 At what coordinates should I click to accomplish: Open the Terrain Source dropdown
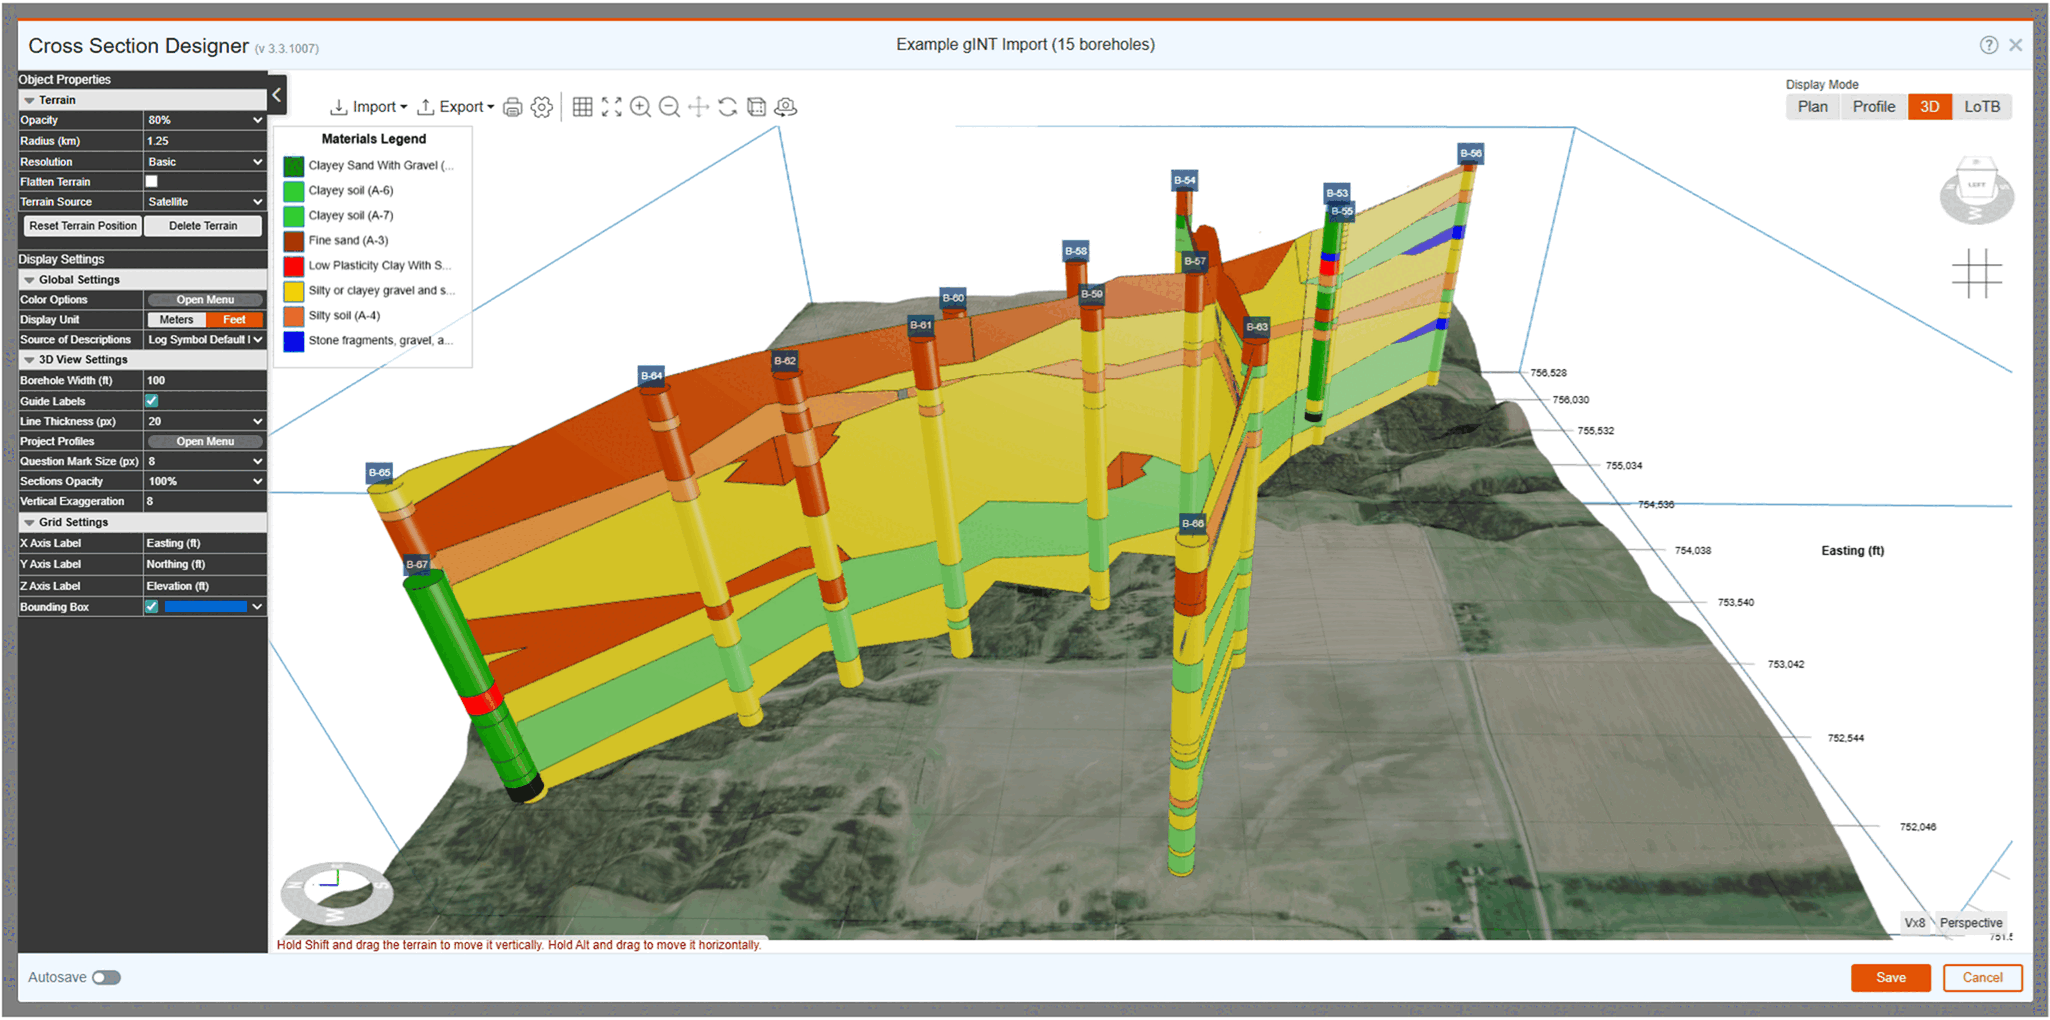coord(204,201)
